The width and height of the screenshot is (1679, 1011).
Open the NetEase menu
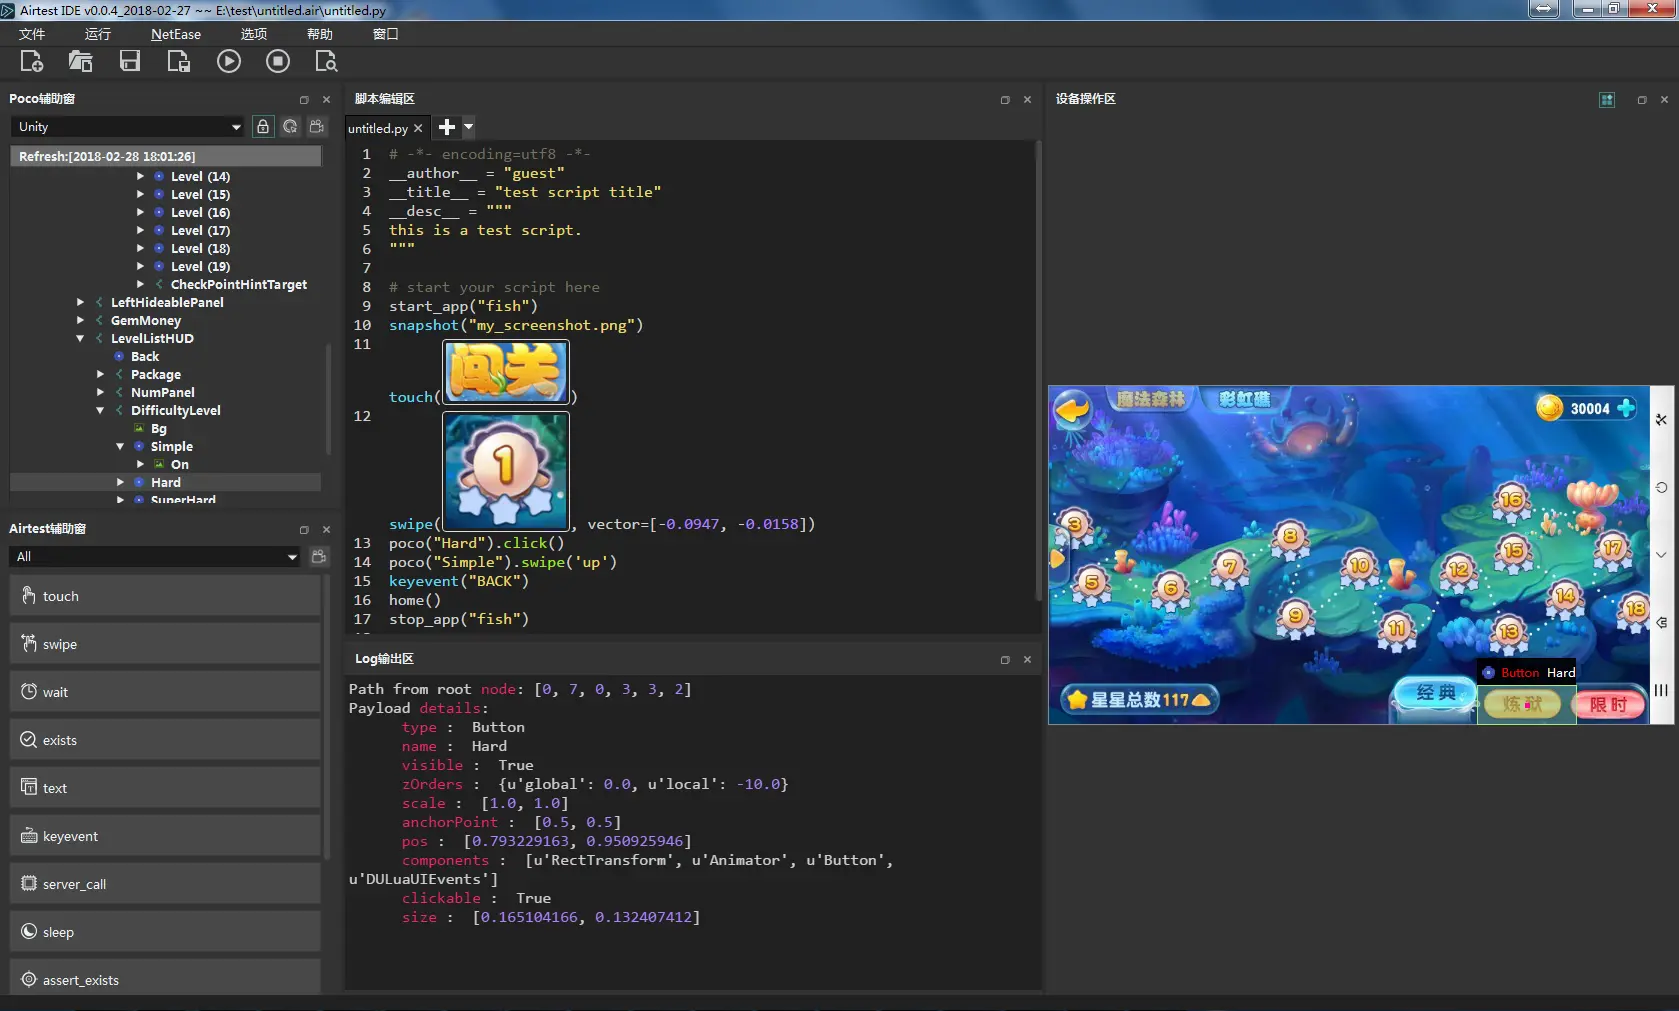click(x=176, y=34)
